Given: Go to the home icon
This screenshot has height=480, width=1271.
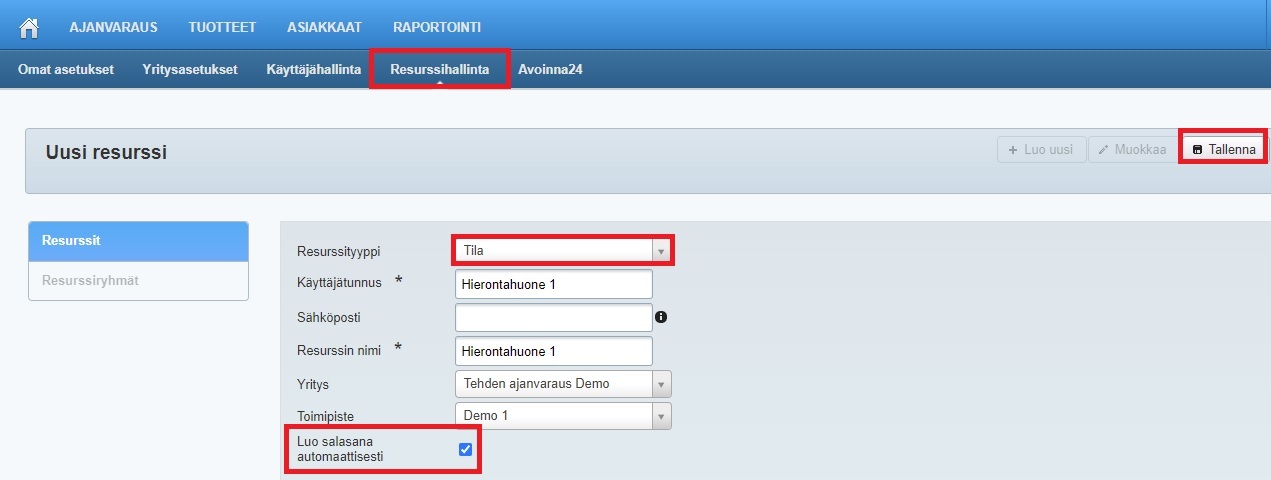Looking at the screenshot, I should (29, 26).
